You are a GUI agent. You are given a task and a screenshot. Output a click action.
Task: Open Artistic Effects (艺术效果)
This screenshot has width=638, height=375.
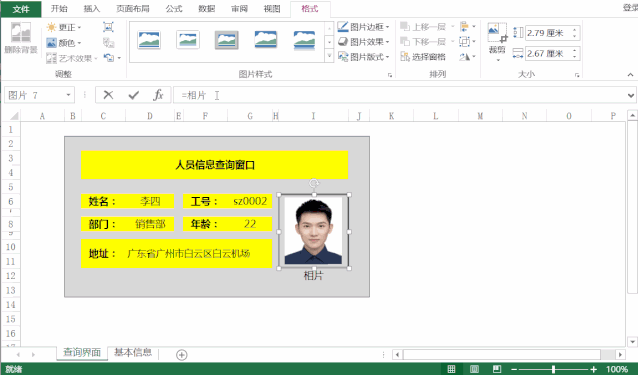(x=72, y=58)
